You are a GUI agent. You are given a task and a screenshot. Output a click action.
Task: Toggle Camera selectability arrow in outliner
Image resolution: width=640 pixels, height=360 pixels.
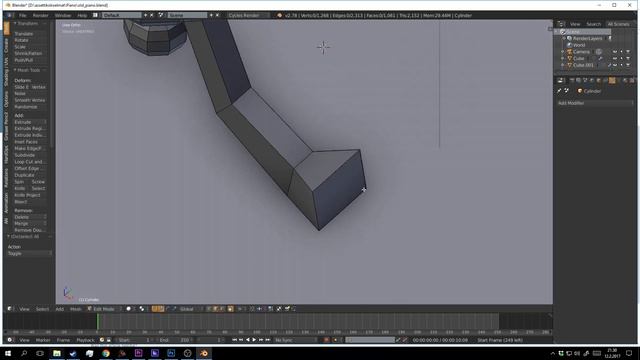[621, 52]
